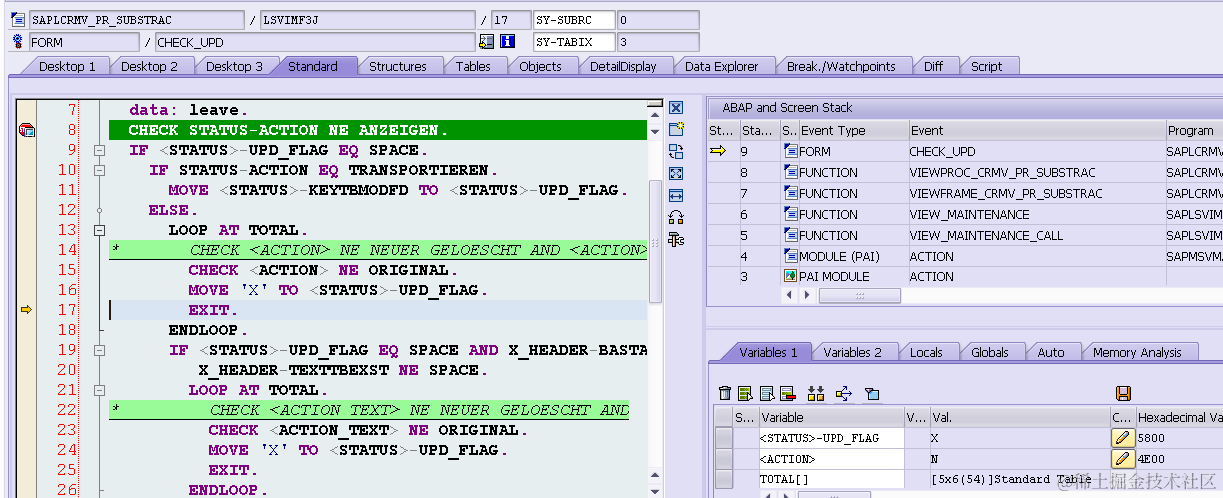
Task: Click the gear icon beside the FORM field
Action: (x=17, y=42)
